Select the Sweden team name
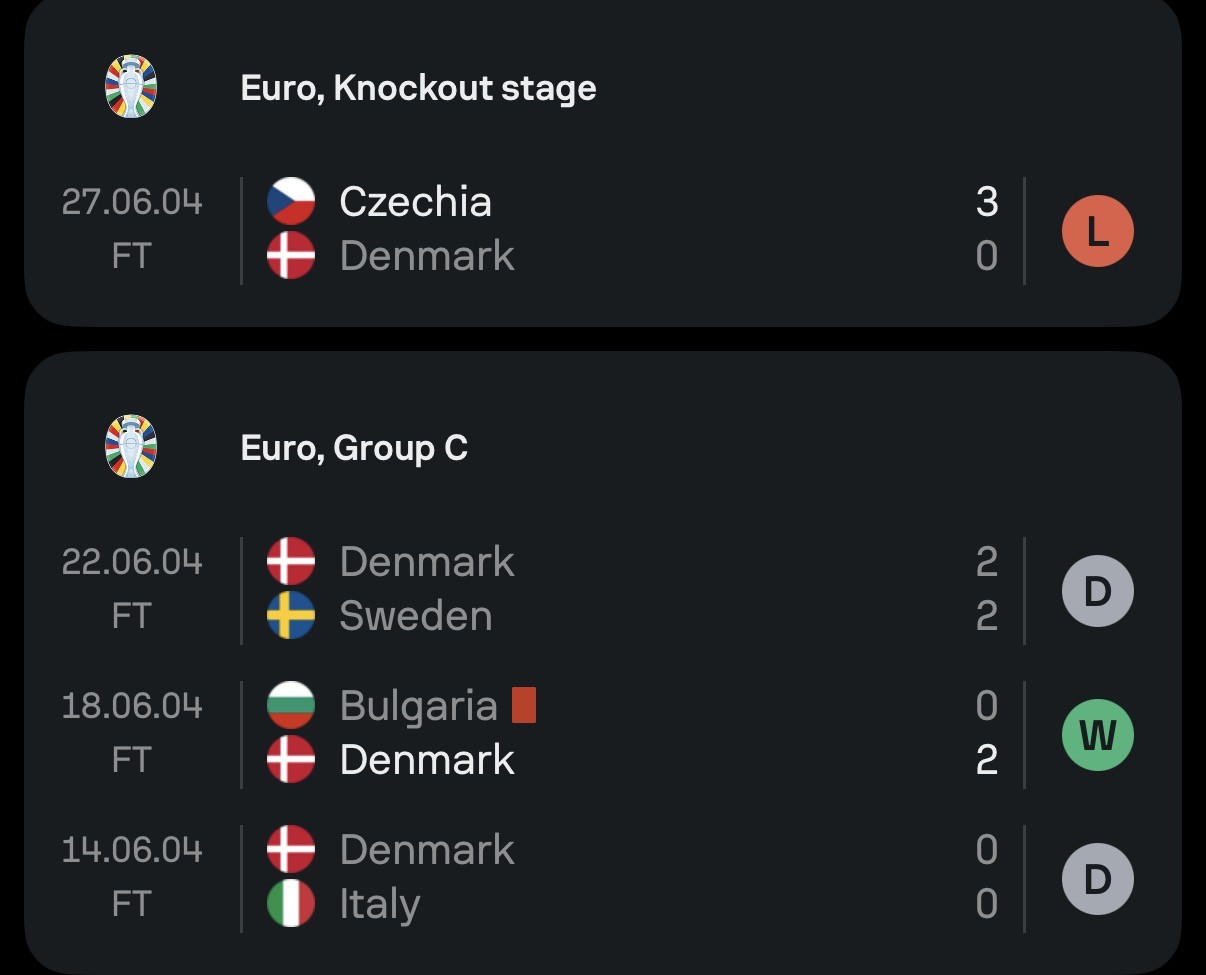 click(x=416, y=616)
